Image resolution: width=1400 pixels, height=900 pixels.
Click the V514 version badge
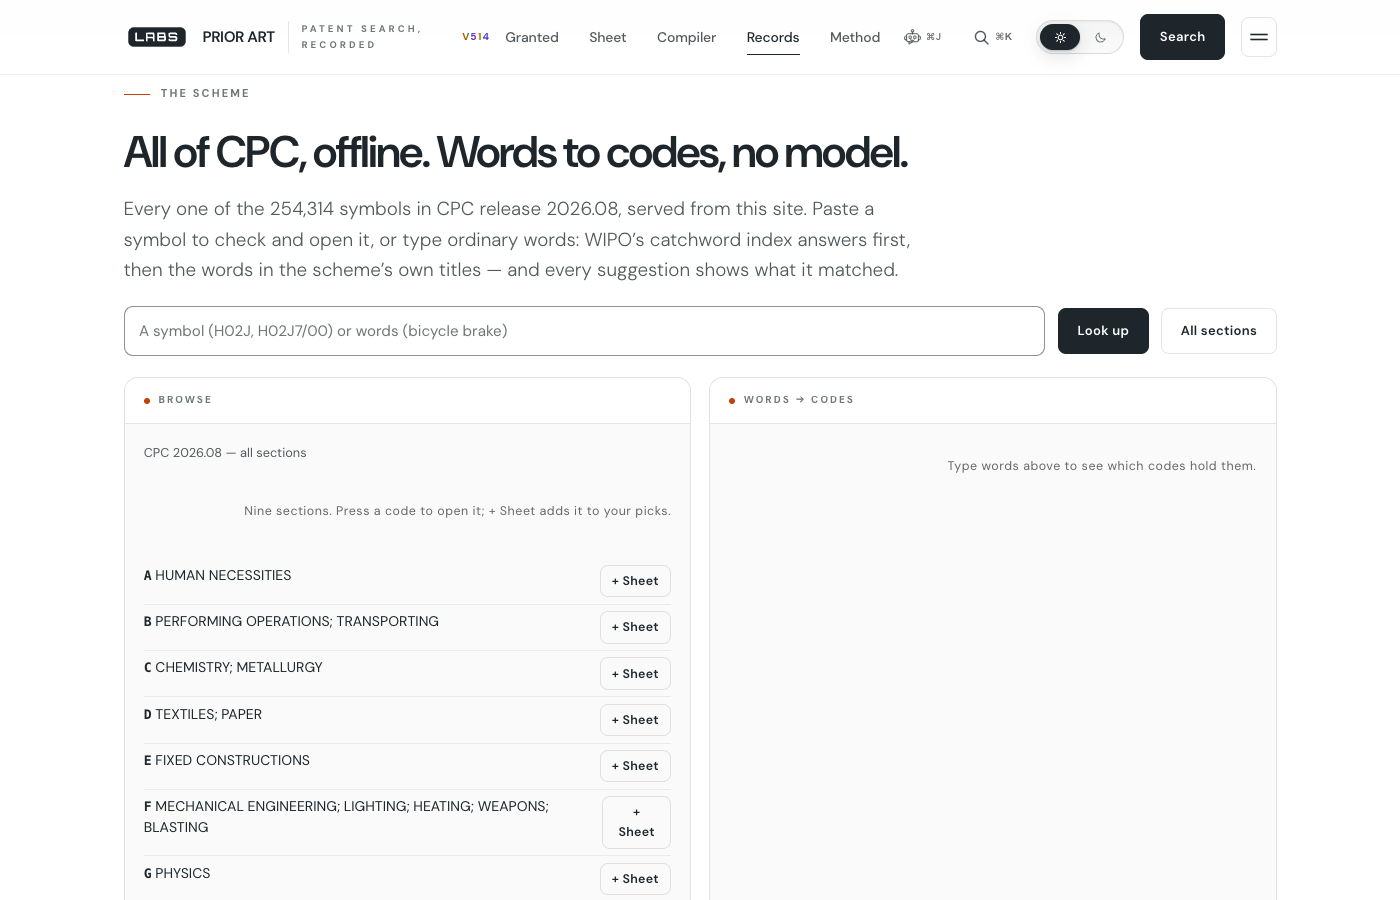pyautogui.click(x=475, y=37)
